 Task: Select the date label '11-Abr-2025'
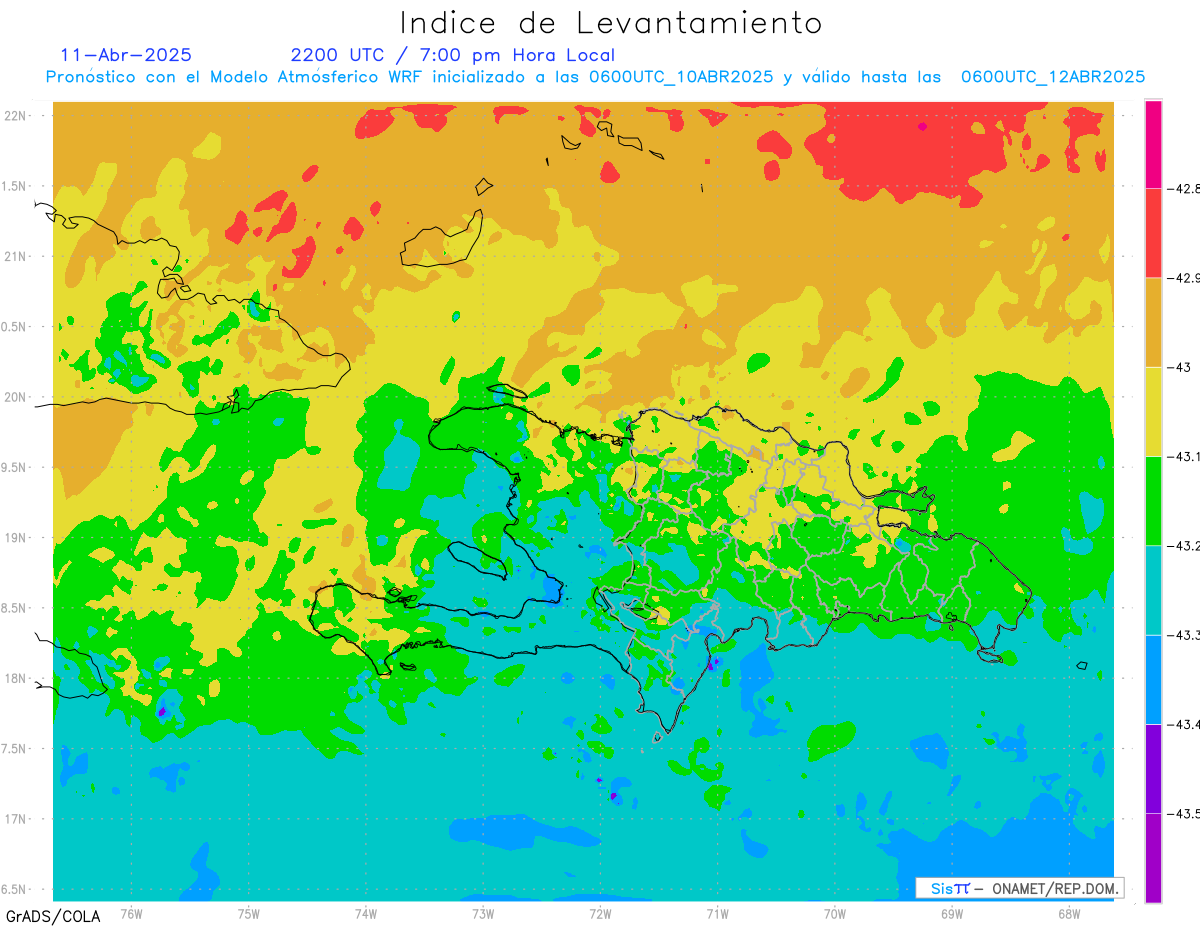click(x=126, y=55)
